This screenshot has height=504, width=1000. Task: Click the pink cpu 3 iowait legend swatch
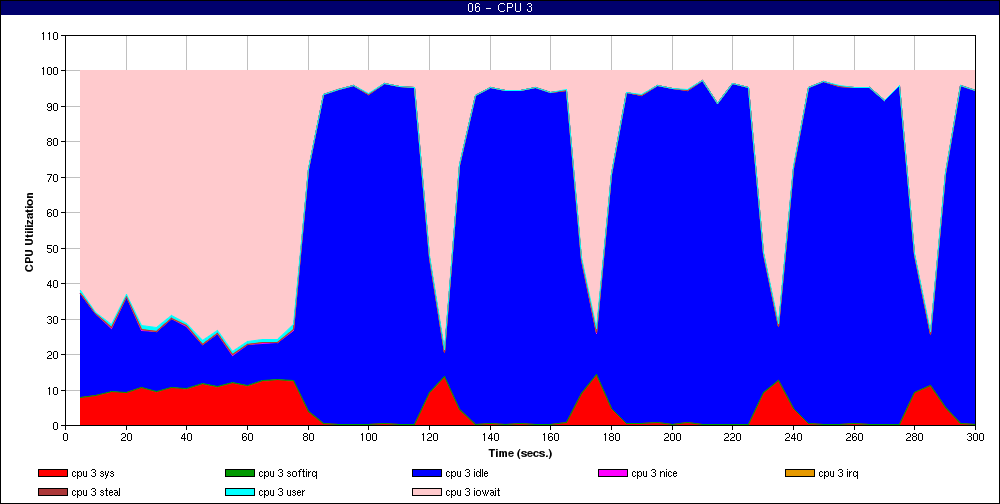[x=427, y=492]
